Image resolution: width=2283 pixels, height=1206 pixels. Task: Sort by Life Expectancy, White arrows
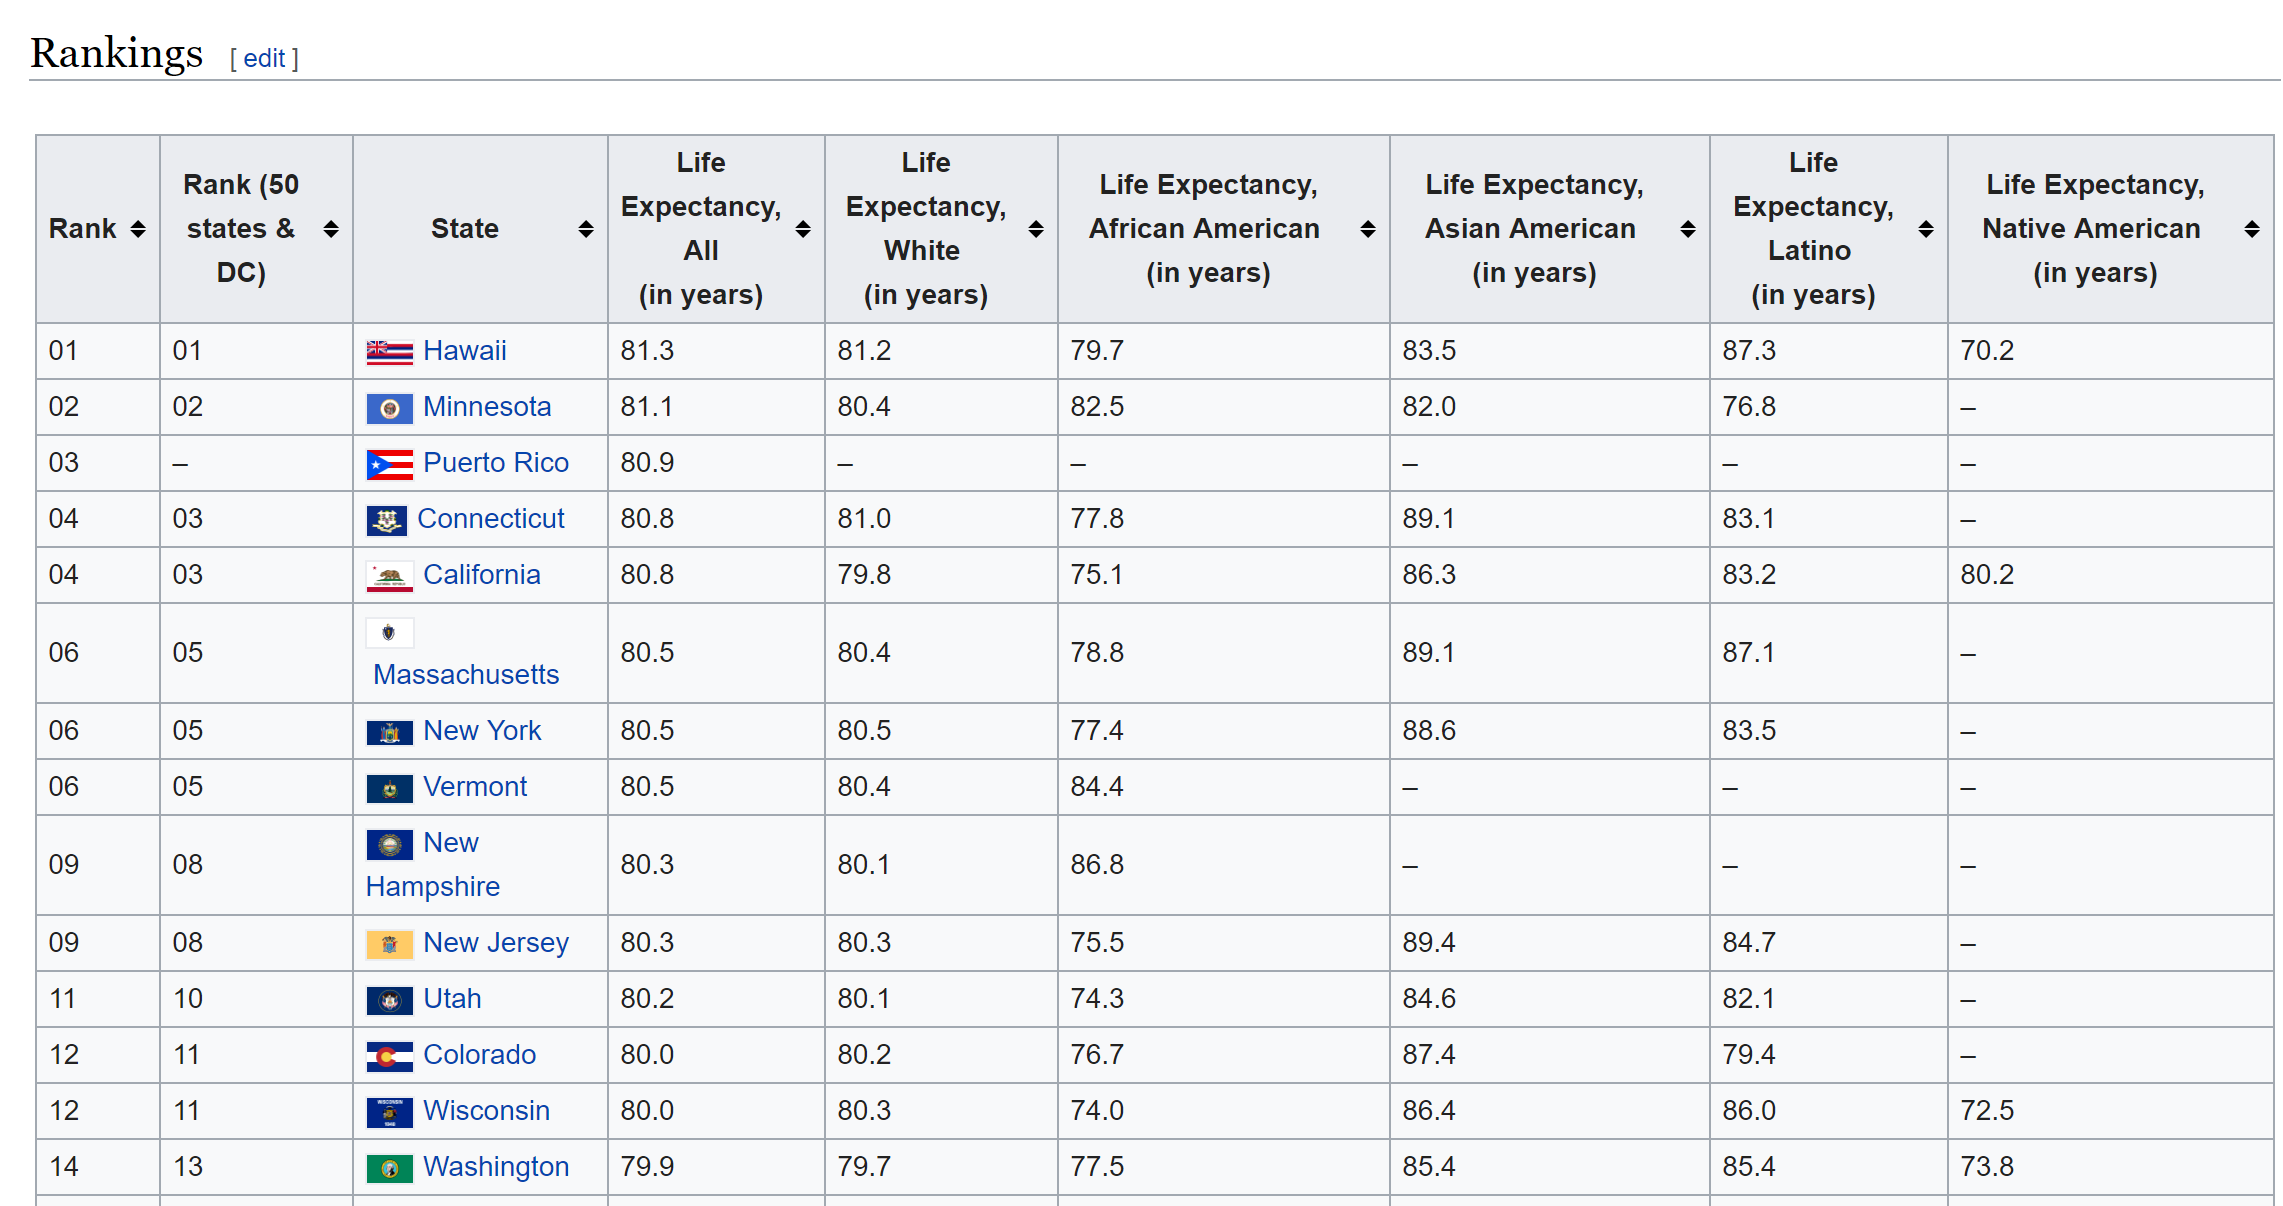(1036, 229)
